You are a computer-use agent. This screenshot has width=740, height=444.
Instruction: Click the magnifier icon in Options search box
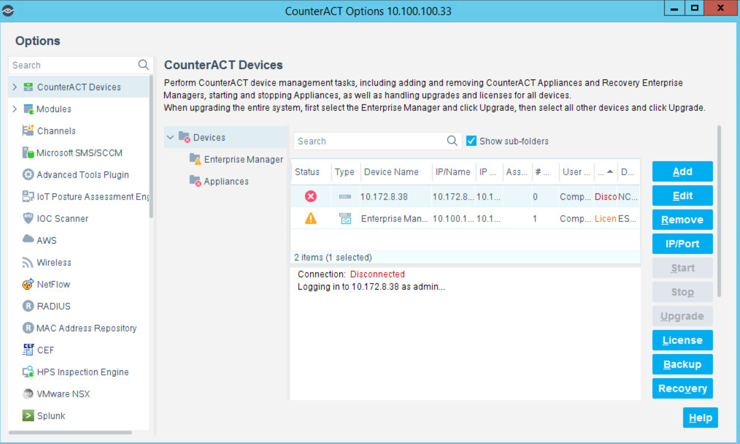[143, 65]
